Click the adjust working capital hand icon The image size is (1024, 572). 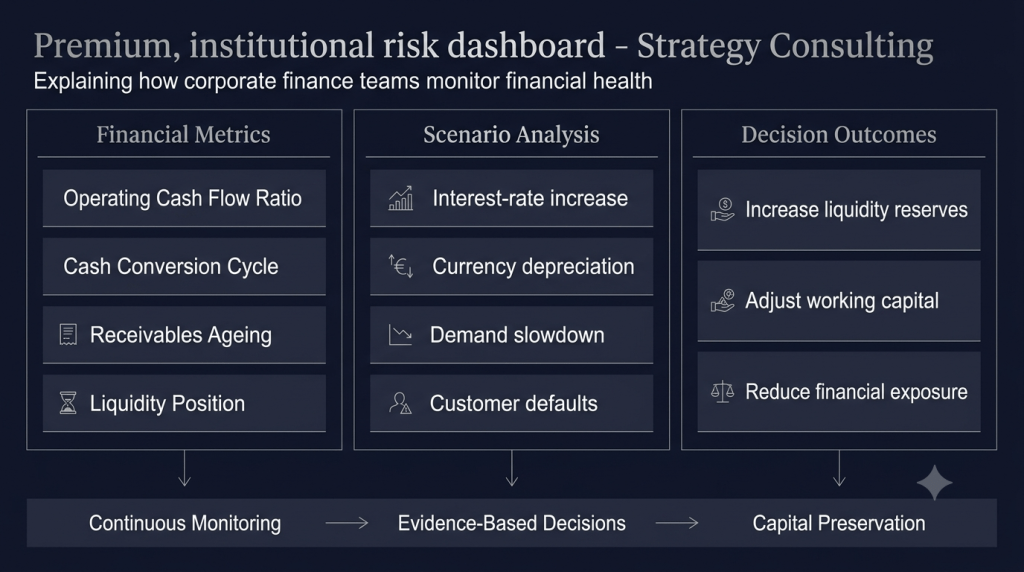722,300
